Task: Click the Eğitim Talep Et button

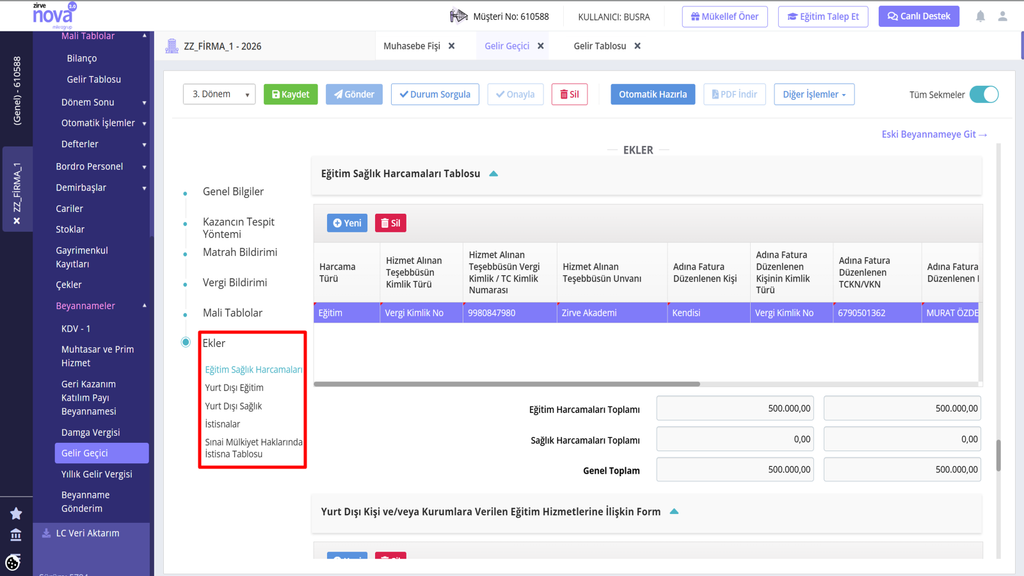Action: (823, 16)
